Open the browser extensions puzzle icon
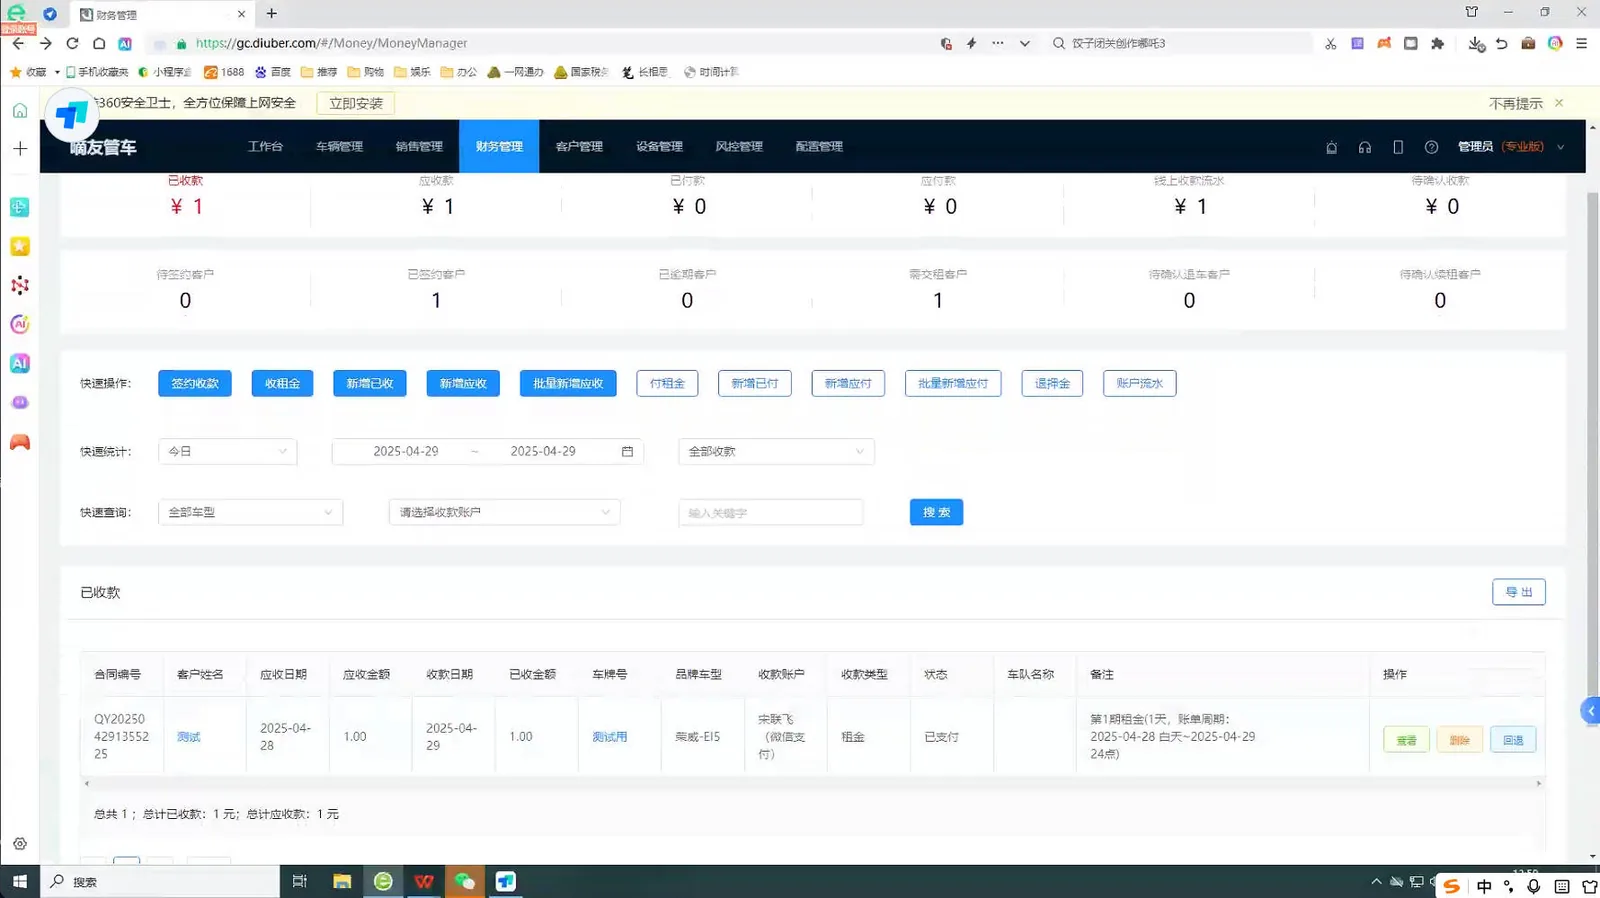 (1437, 43)
